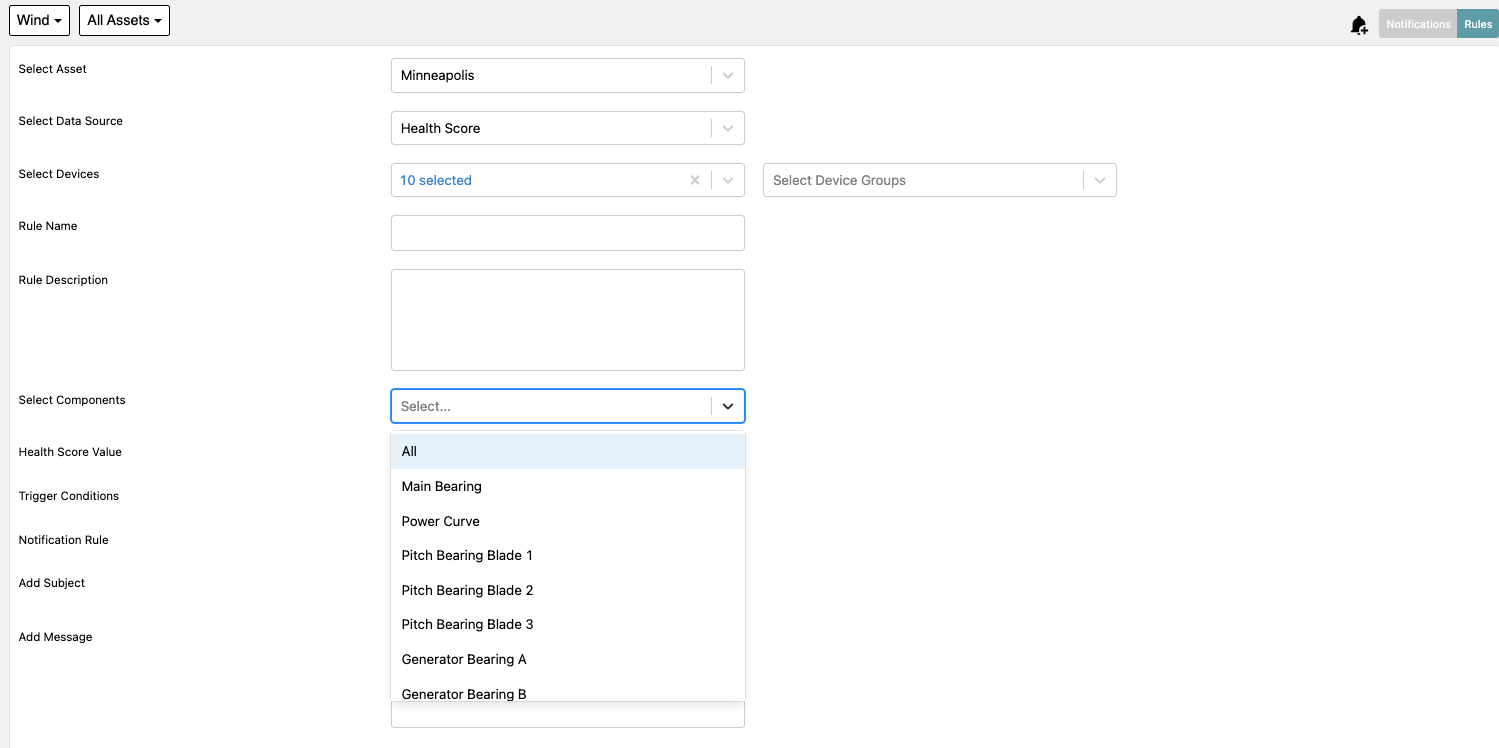Select Generator Bearing A option

[568, 659]
